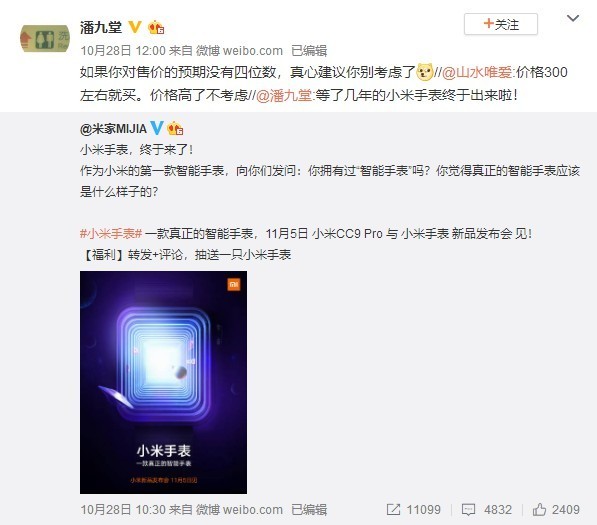The width and height of the screenshot is (597, 525).
Task: Open the #小米手表# hashtag topic
Action: (x=111, y=233)
